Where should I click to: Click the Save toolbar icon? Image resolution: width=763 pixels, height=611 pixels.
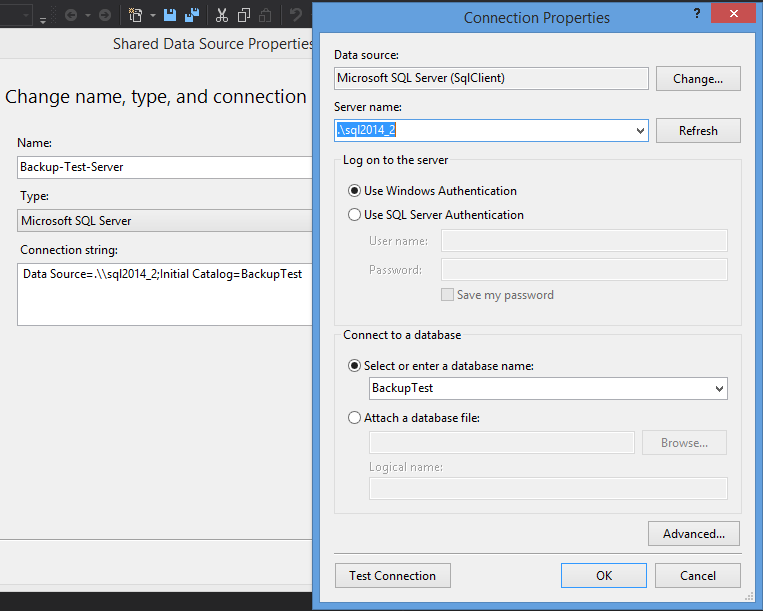(170, 15)
